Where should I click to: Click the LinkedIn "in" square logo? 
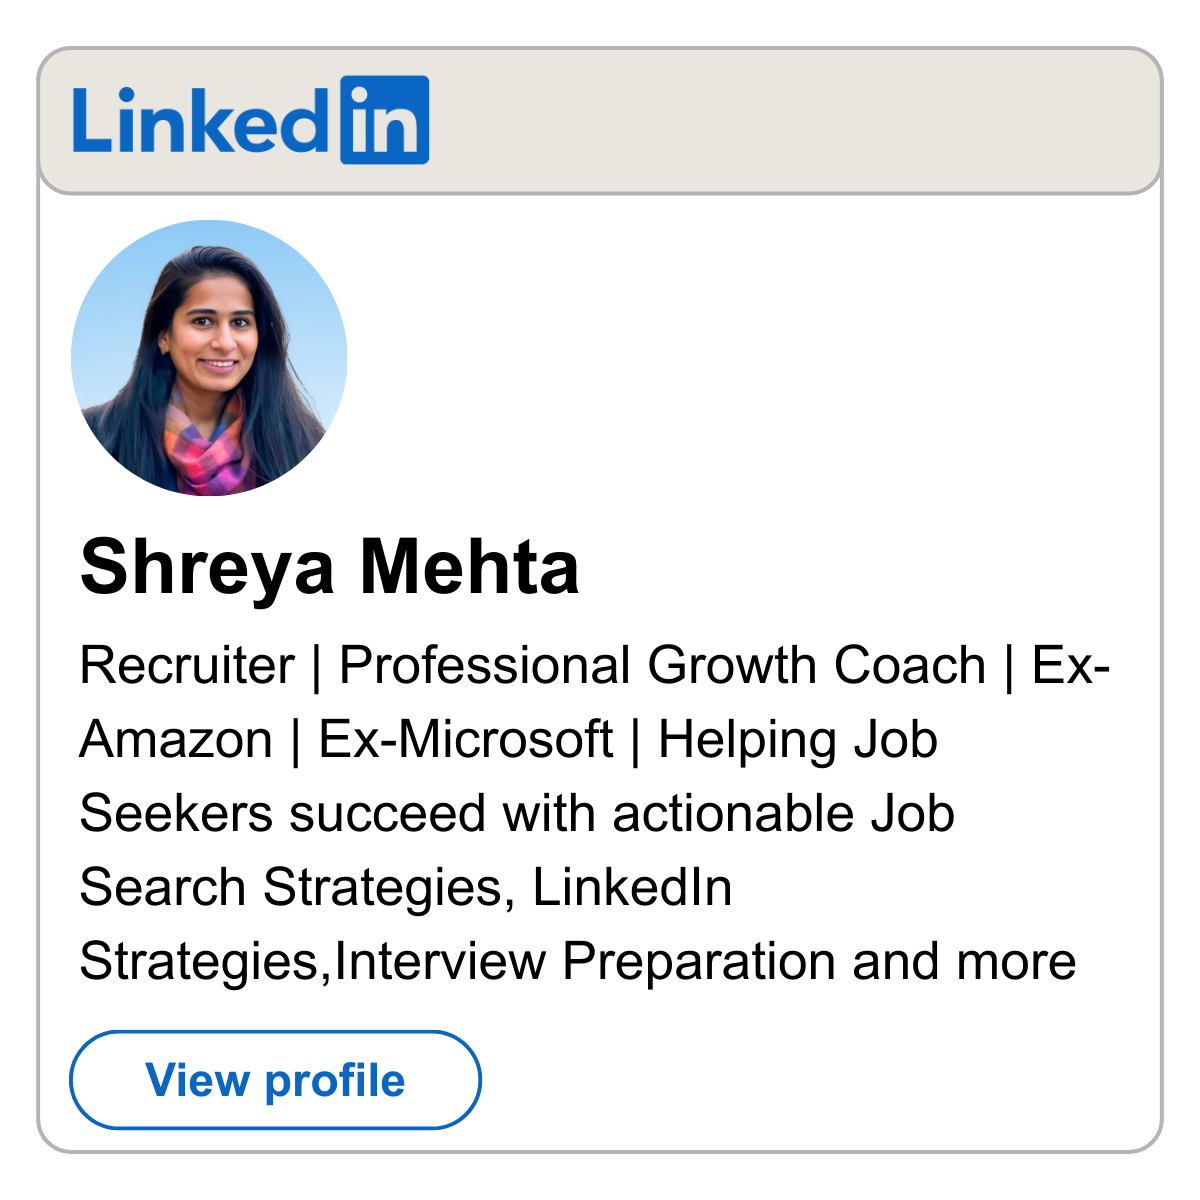[x=384, y=120]
